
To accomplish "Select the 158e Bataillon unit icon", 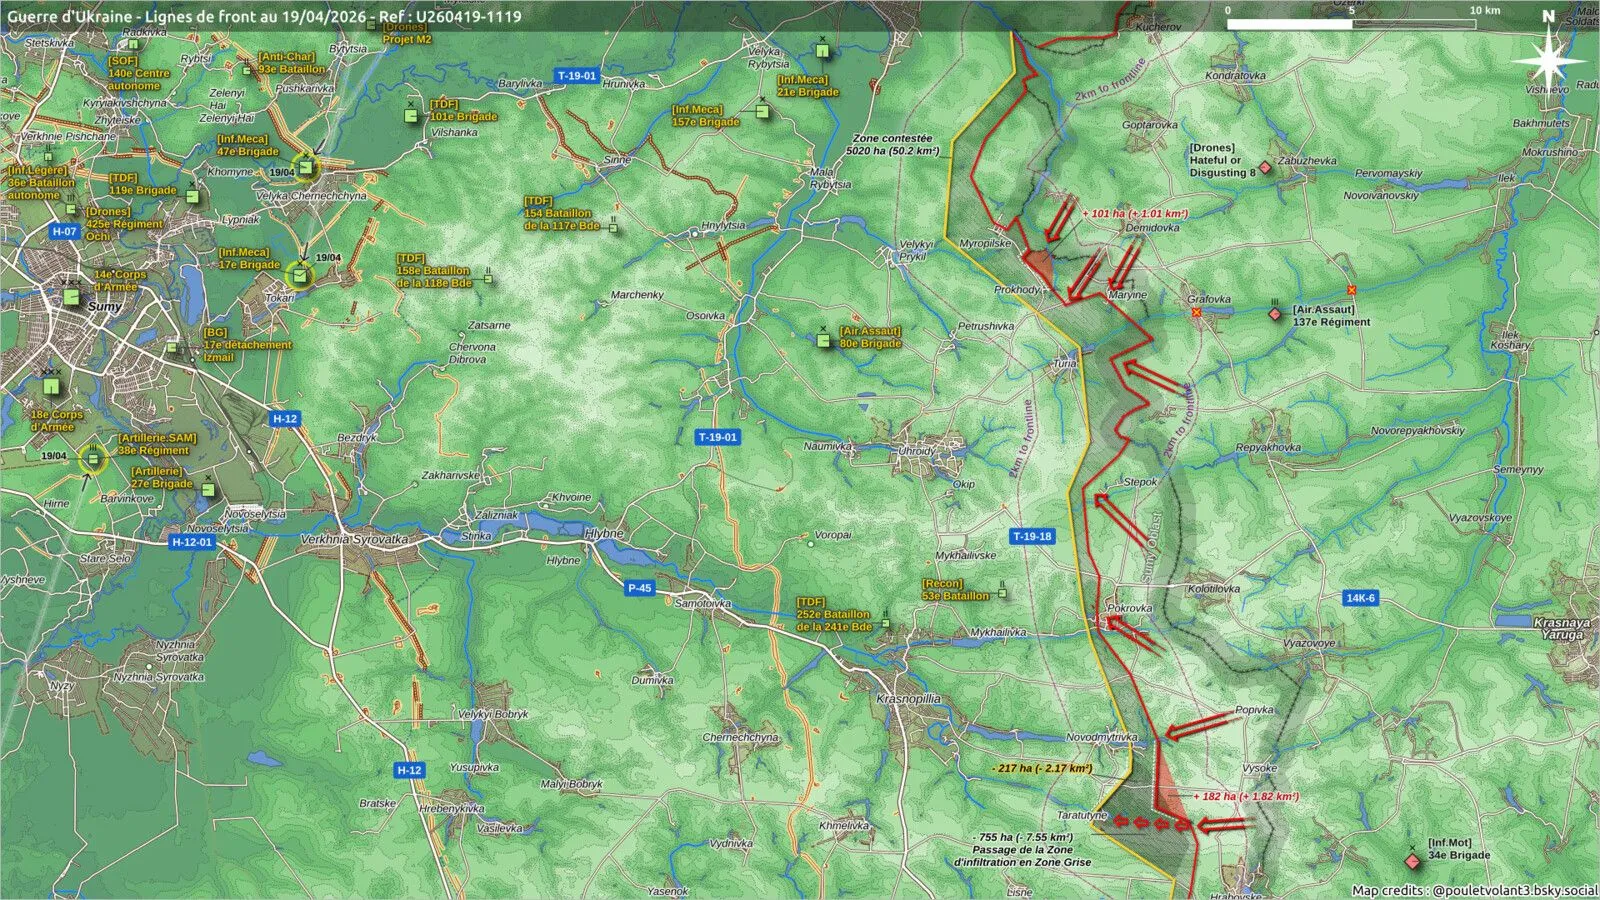I will (x=488, y=278).
